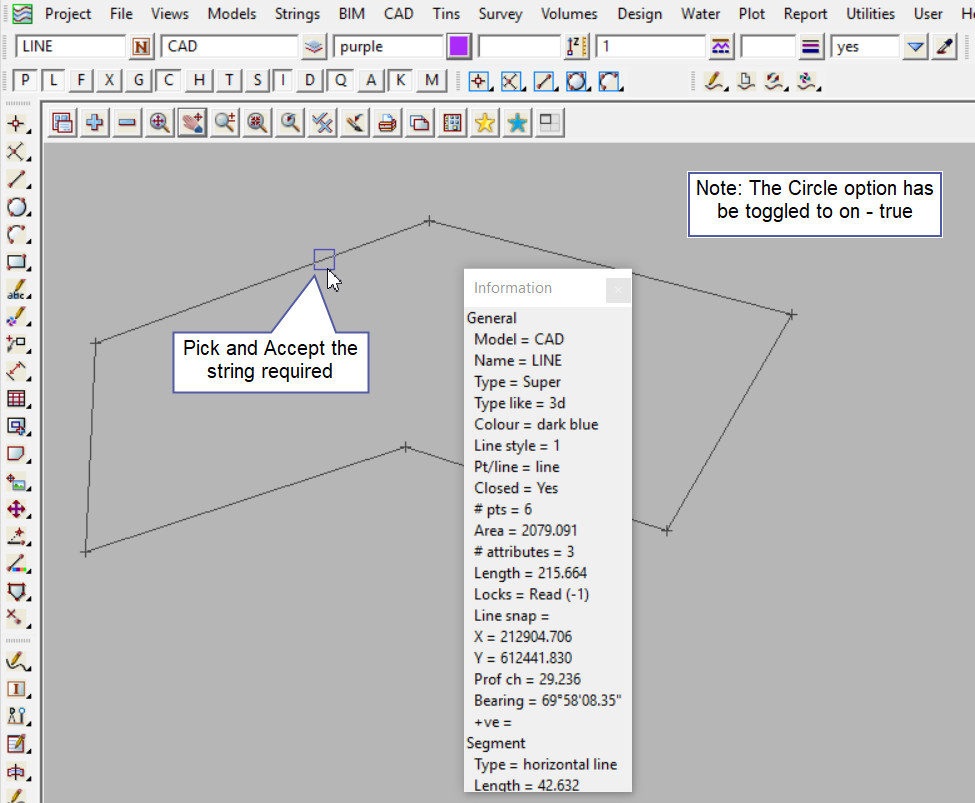The height and width of the screenshot is (803, 975).
Task: Activate the text 'abc' pencil tool
Action: (16, 291)
